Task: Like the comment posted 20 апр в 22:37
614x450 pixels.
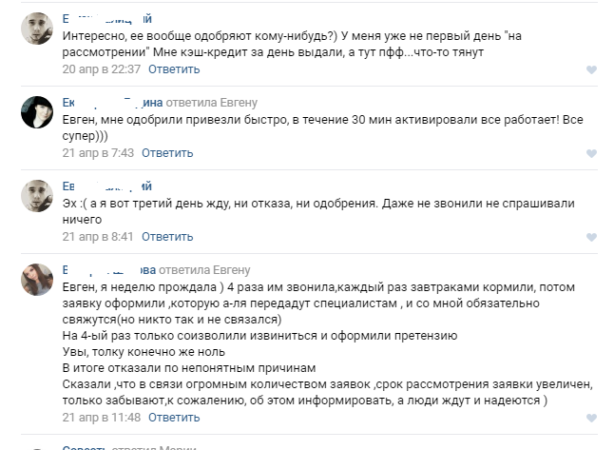Action: pyautogui.click(x=591, y=69)
